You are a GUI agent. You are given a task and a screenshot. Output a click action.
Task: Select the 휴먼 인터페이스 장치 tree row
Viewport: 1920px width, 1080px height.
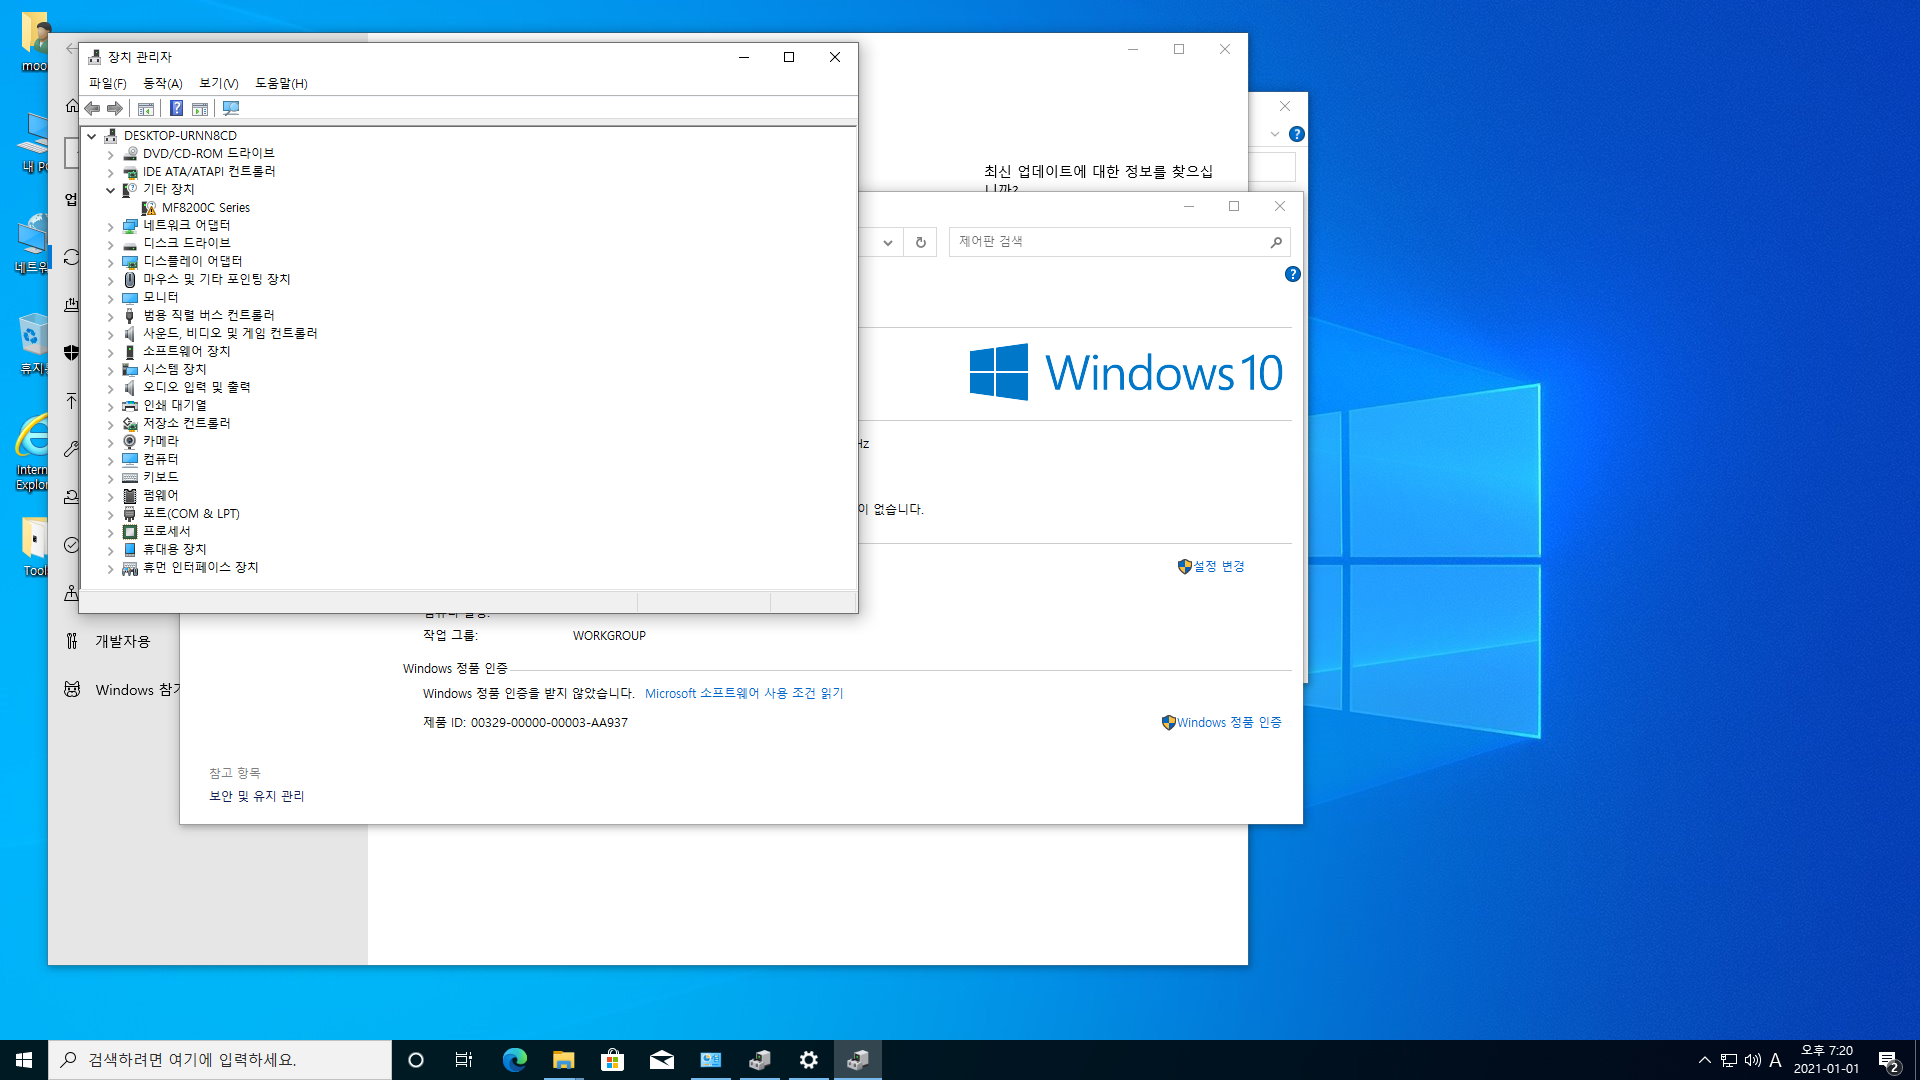pos(200,568)
